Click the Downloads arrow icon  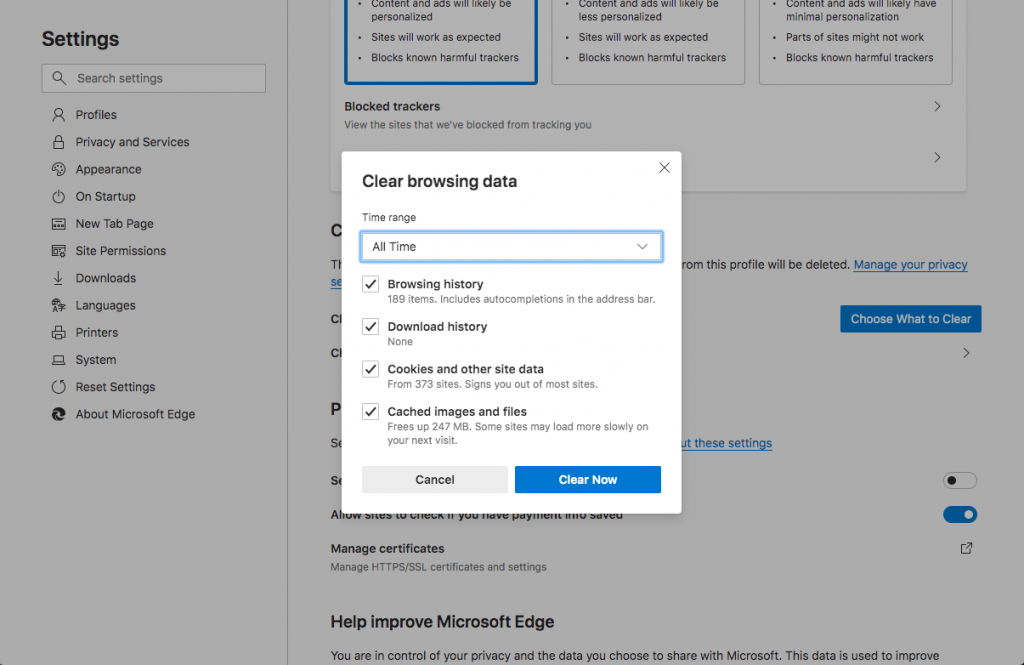click(x=58, y=278)
